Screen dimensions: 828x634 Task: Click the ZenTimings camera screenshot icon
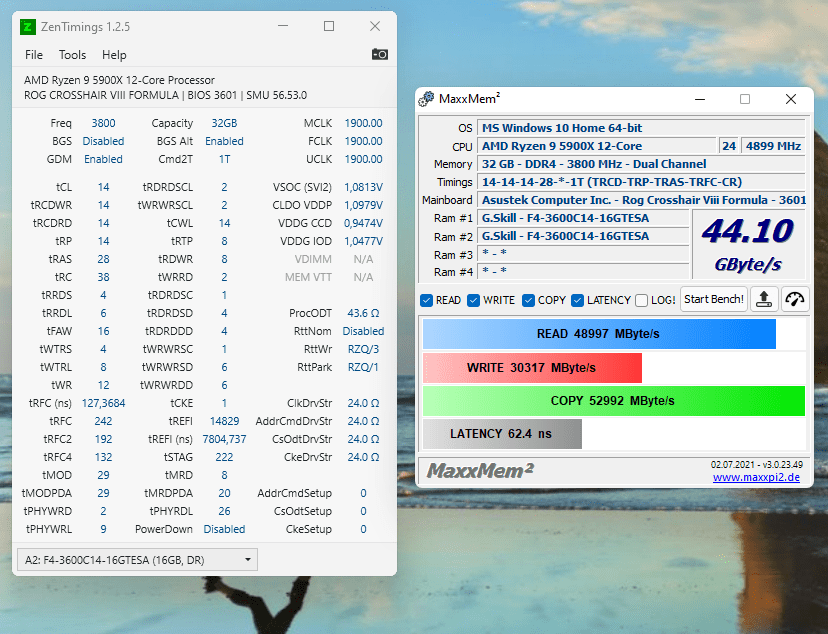click(380, 54)
